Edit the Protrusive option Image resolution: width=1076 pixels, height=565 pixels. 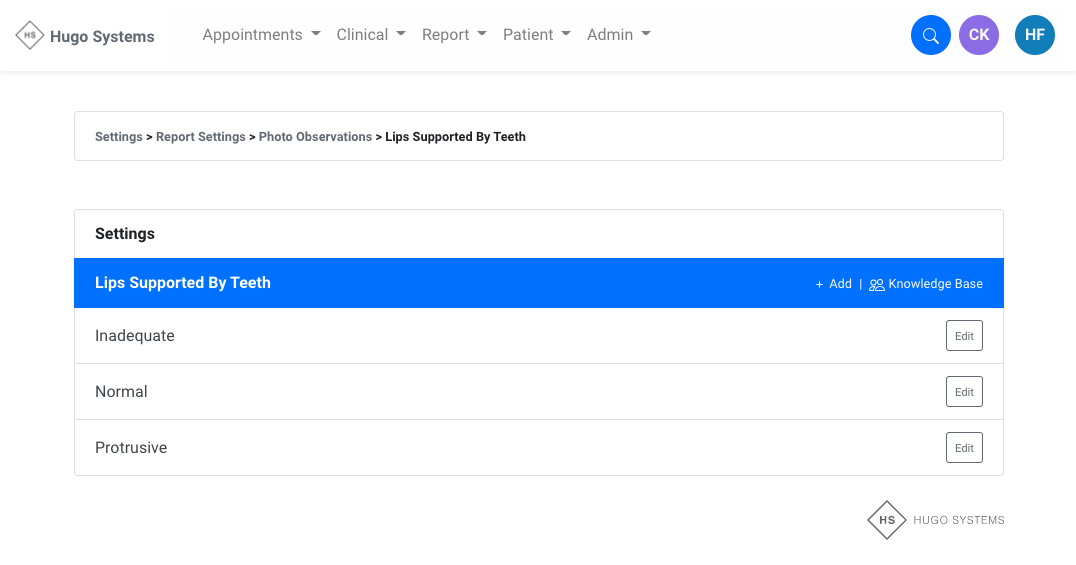click(964, 448)
